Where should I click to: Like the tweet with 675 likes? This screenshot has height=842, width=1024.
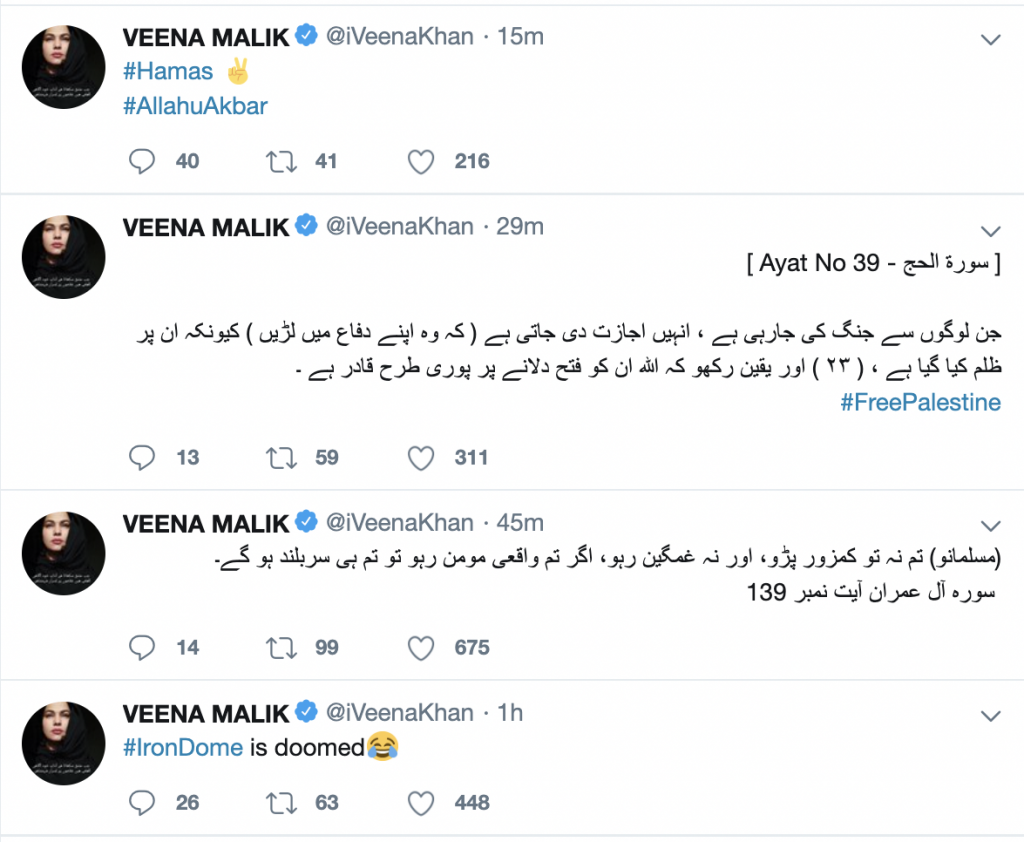[422, 647]
